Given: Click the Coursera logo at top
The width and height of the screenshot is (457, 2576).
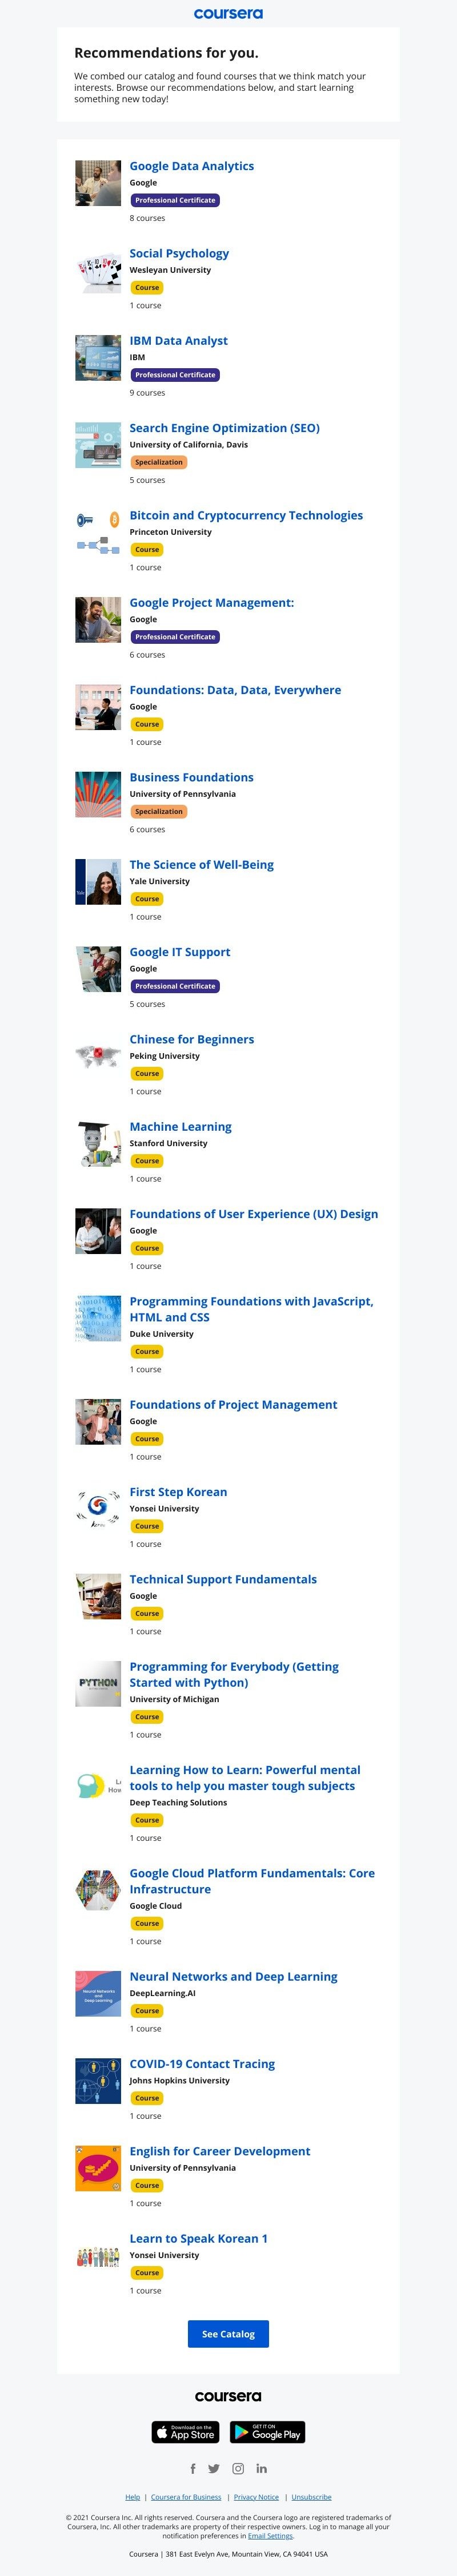Looking at the screenshot, I should click(x=228, y=14).
